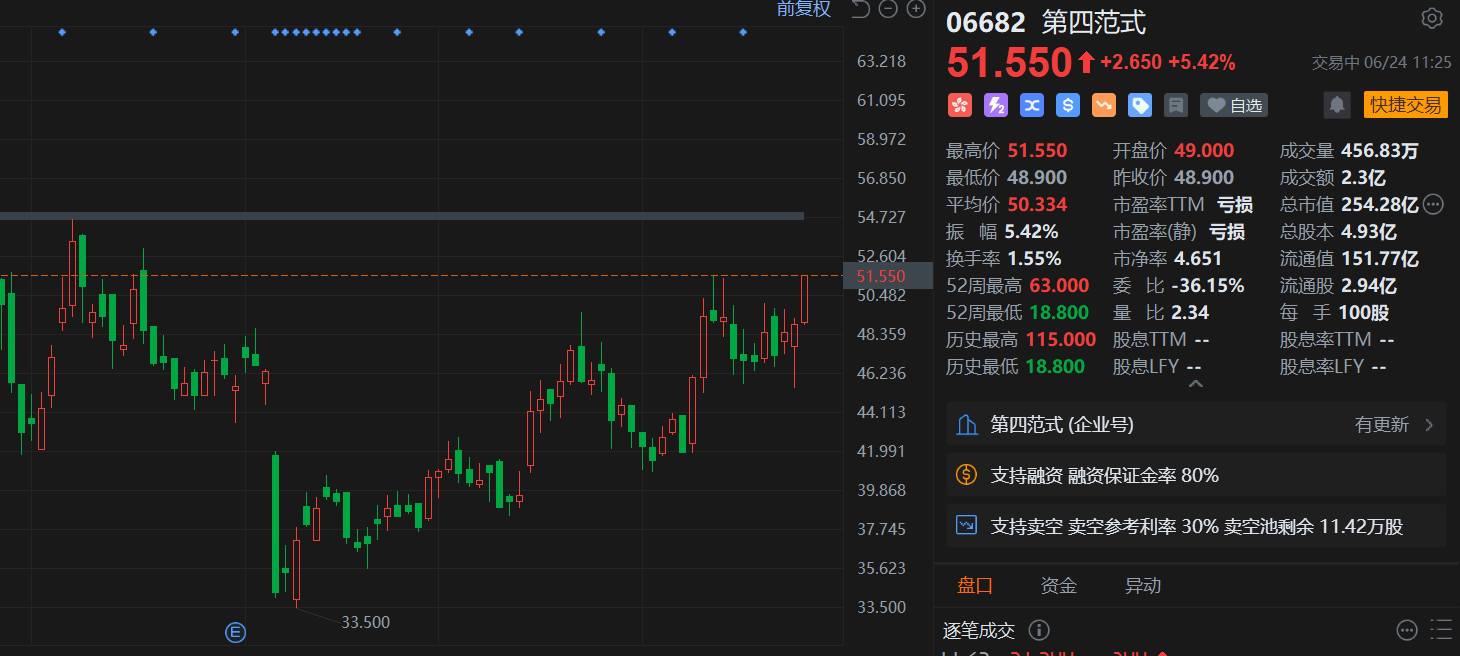Click the orange short-selling downtrend icon

click(1104, 105)
